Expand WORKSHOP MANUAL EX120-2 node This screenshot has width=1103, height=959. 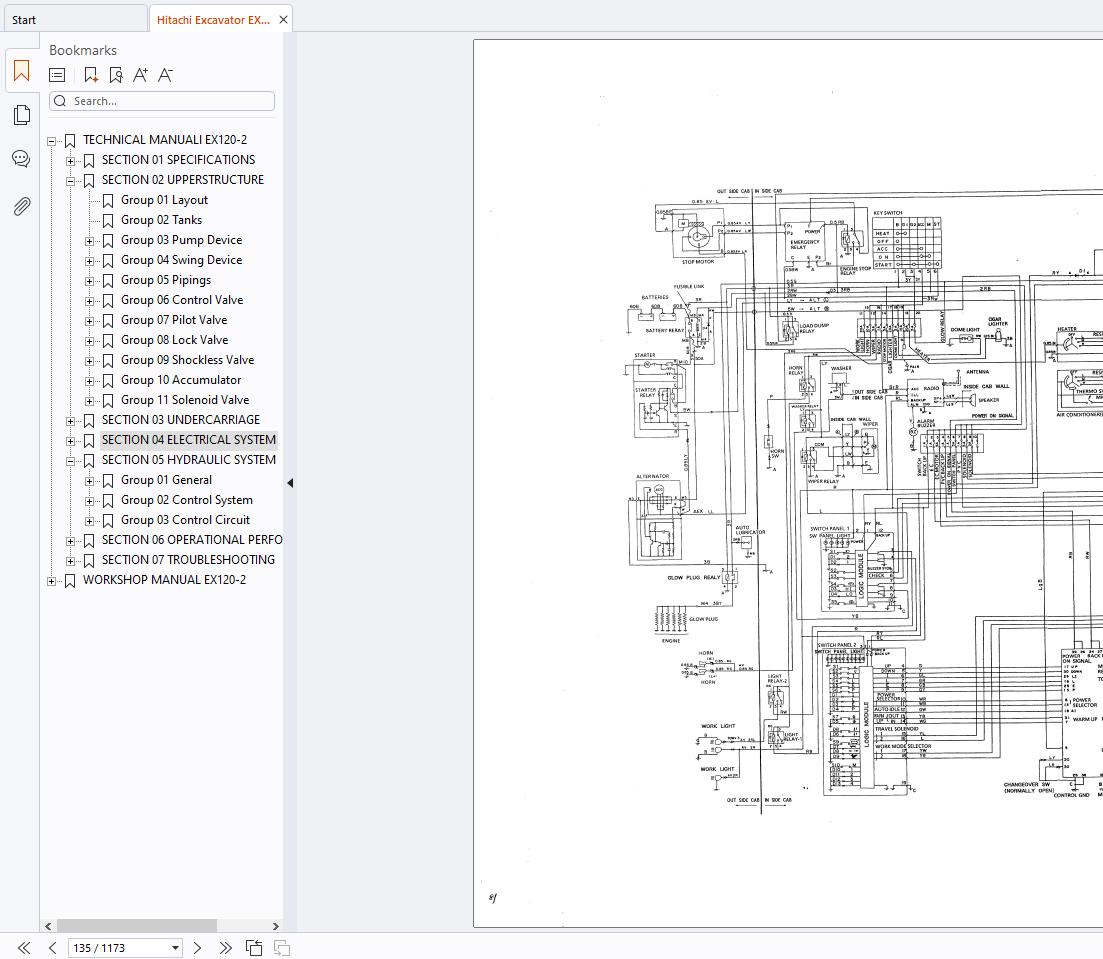tap(51, 581)
